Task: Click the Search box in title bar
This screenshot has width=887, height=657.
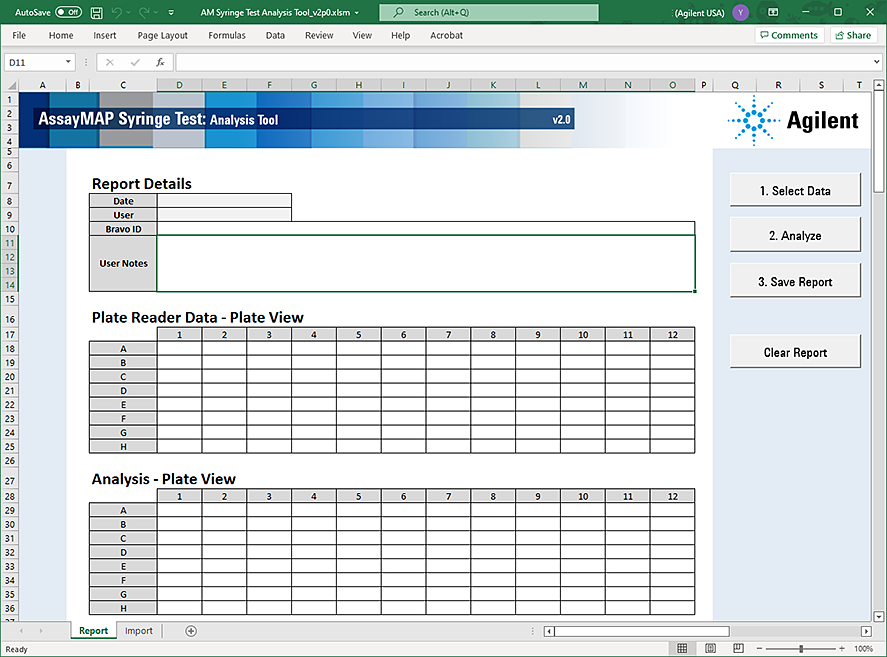Action: [489, 12]
